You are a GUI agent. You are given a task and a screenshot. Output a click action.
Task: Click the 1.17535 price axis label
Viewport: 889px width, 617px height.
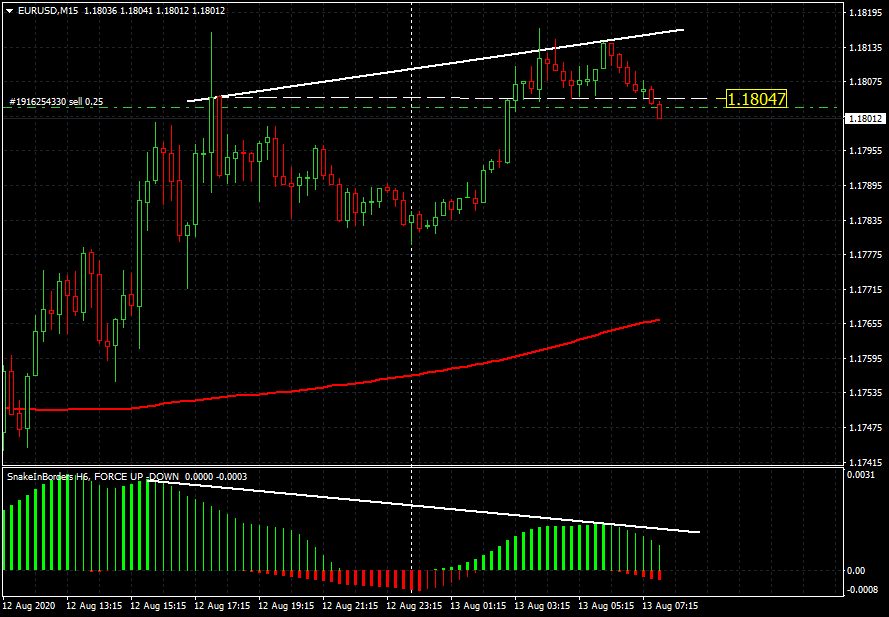865,393
